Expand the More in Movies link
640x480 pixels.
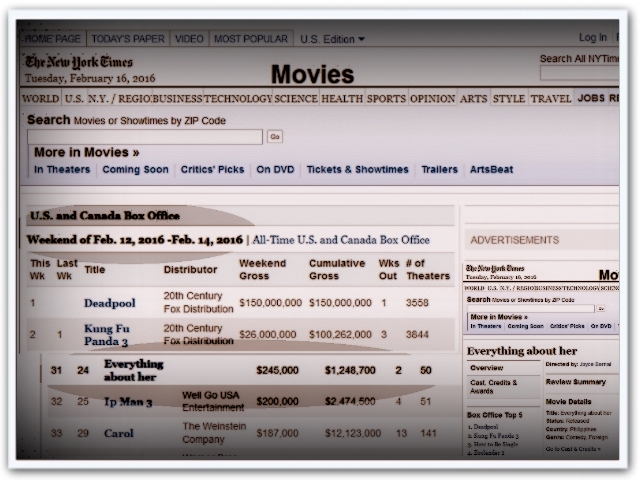click(x=86, y=153)
